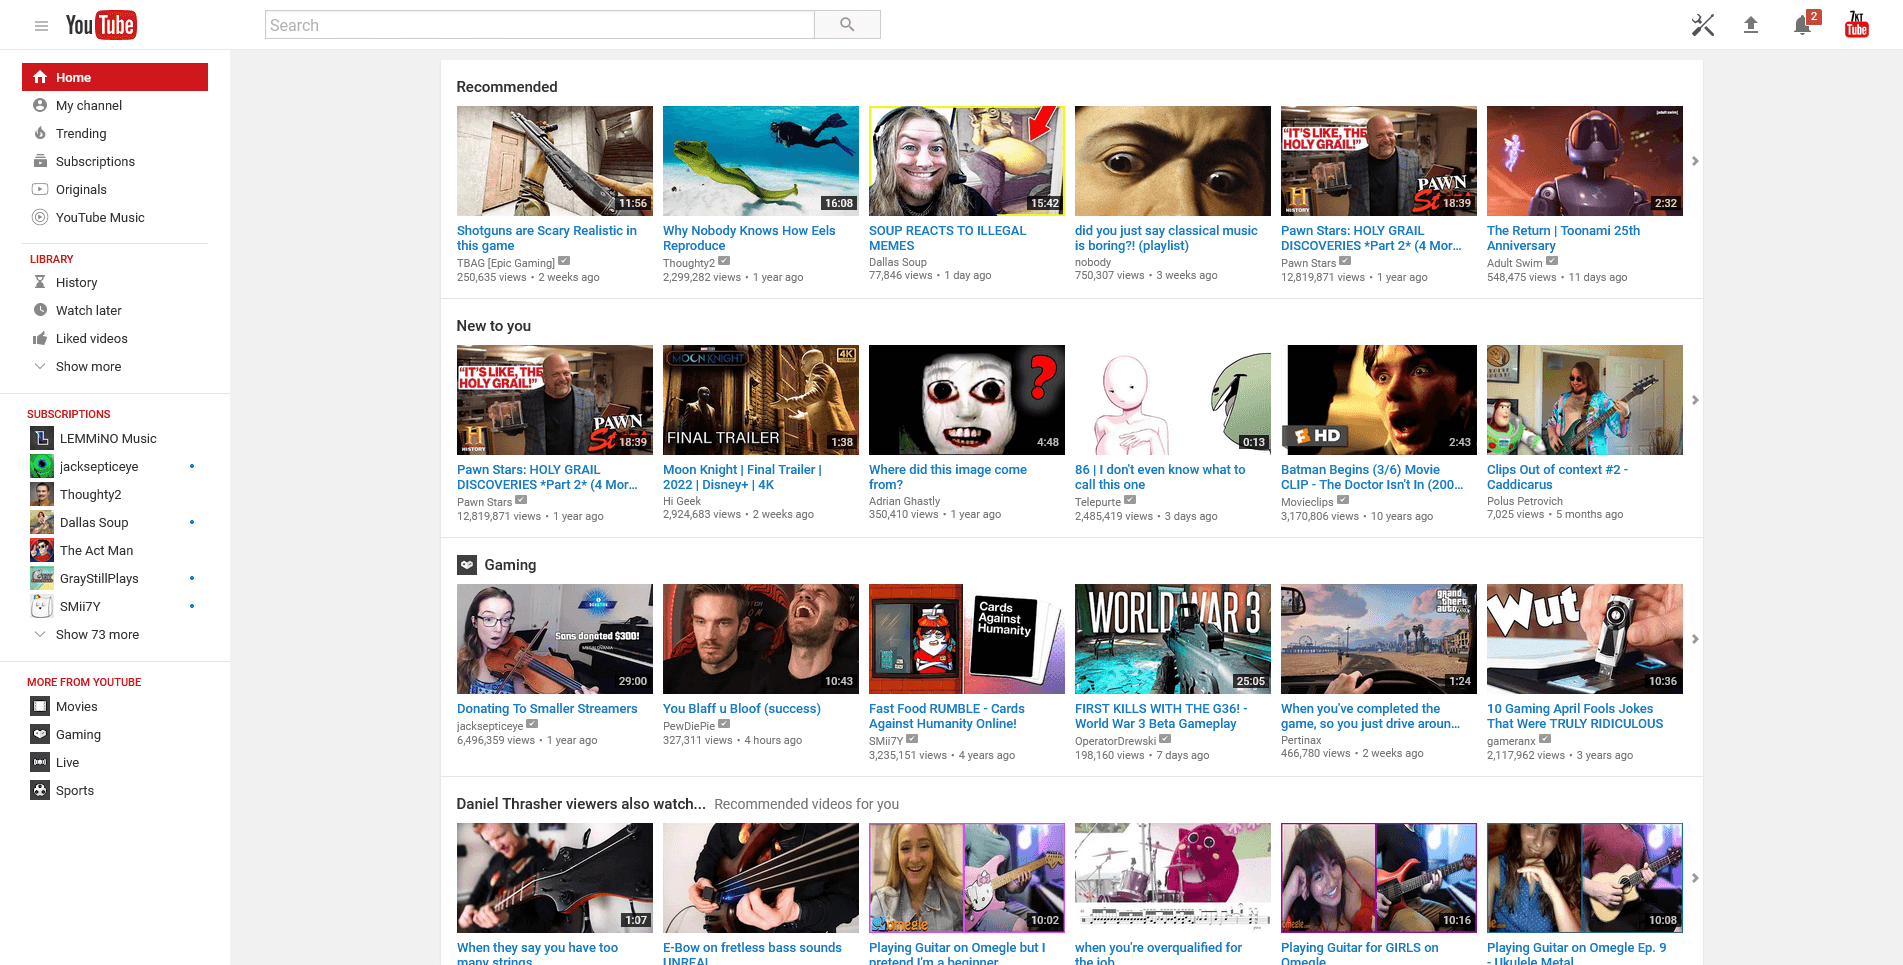Viewport: 1903px width, 965px height.
Task: Click the LIBRARY section heading
Action: pyautogui.click(x=52, y=259)
